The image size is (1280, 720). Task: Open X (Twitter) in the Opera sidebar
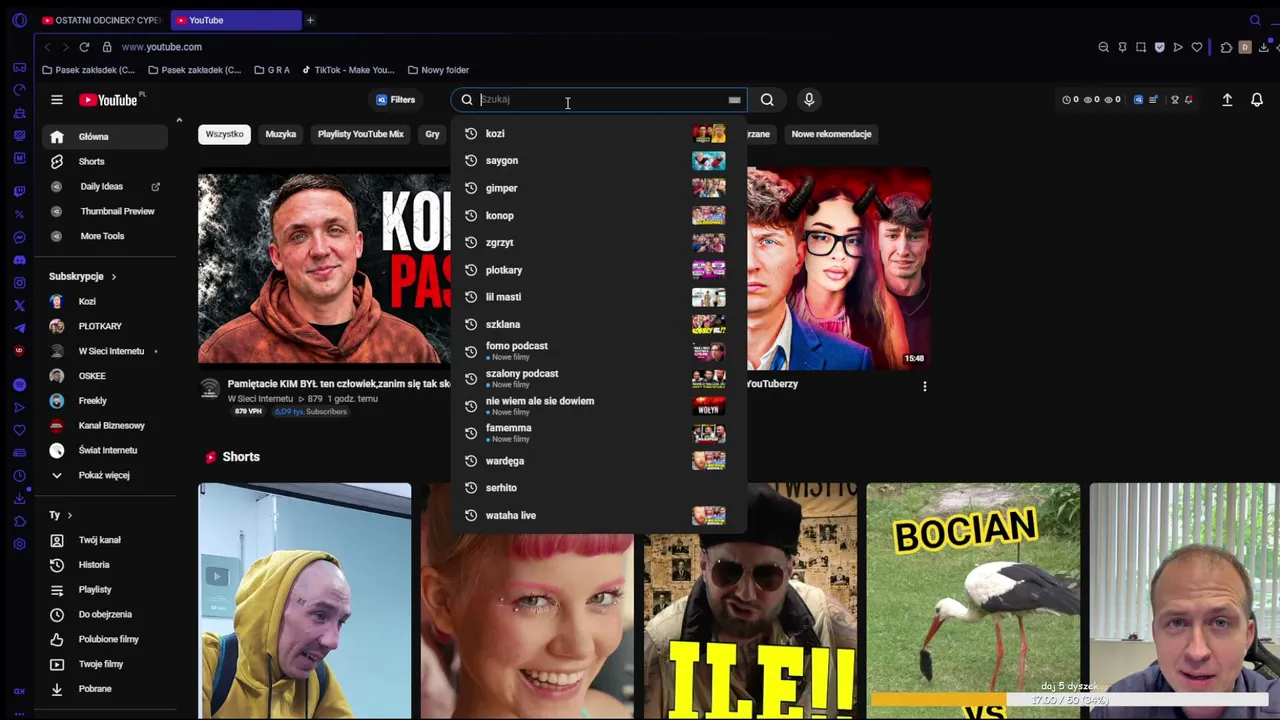tap(19, 306)
